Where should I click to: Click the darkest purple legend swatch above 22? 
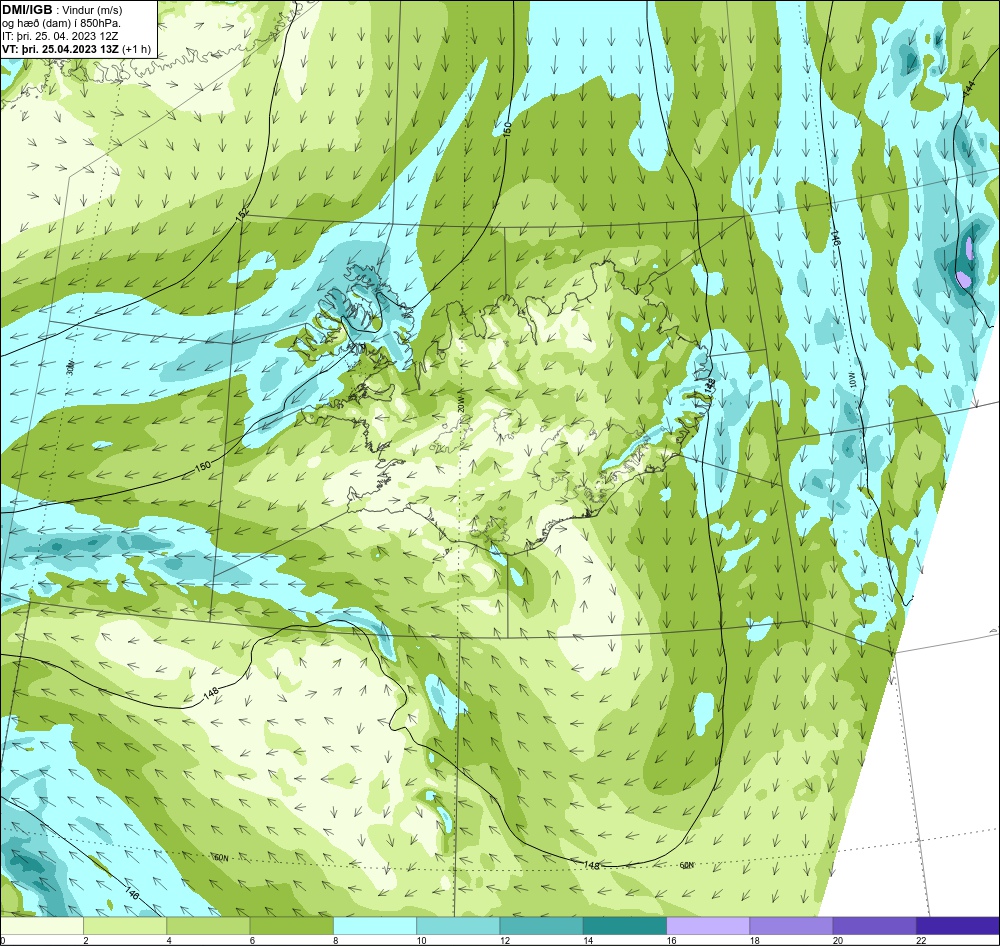pos(957,925)
